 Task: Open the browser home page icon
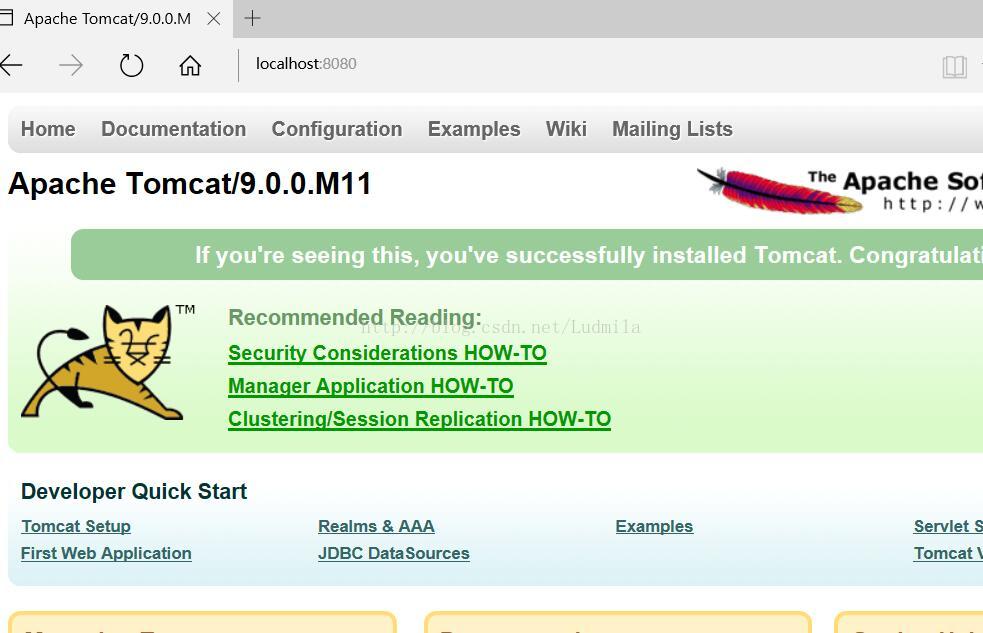coord(190,65)
